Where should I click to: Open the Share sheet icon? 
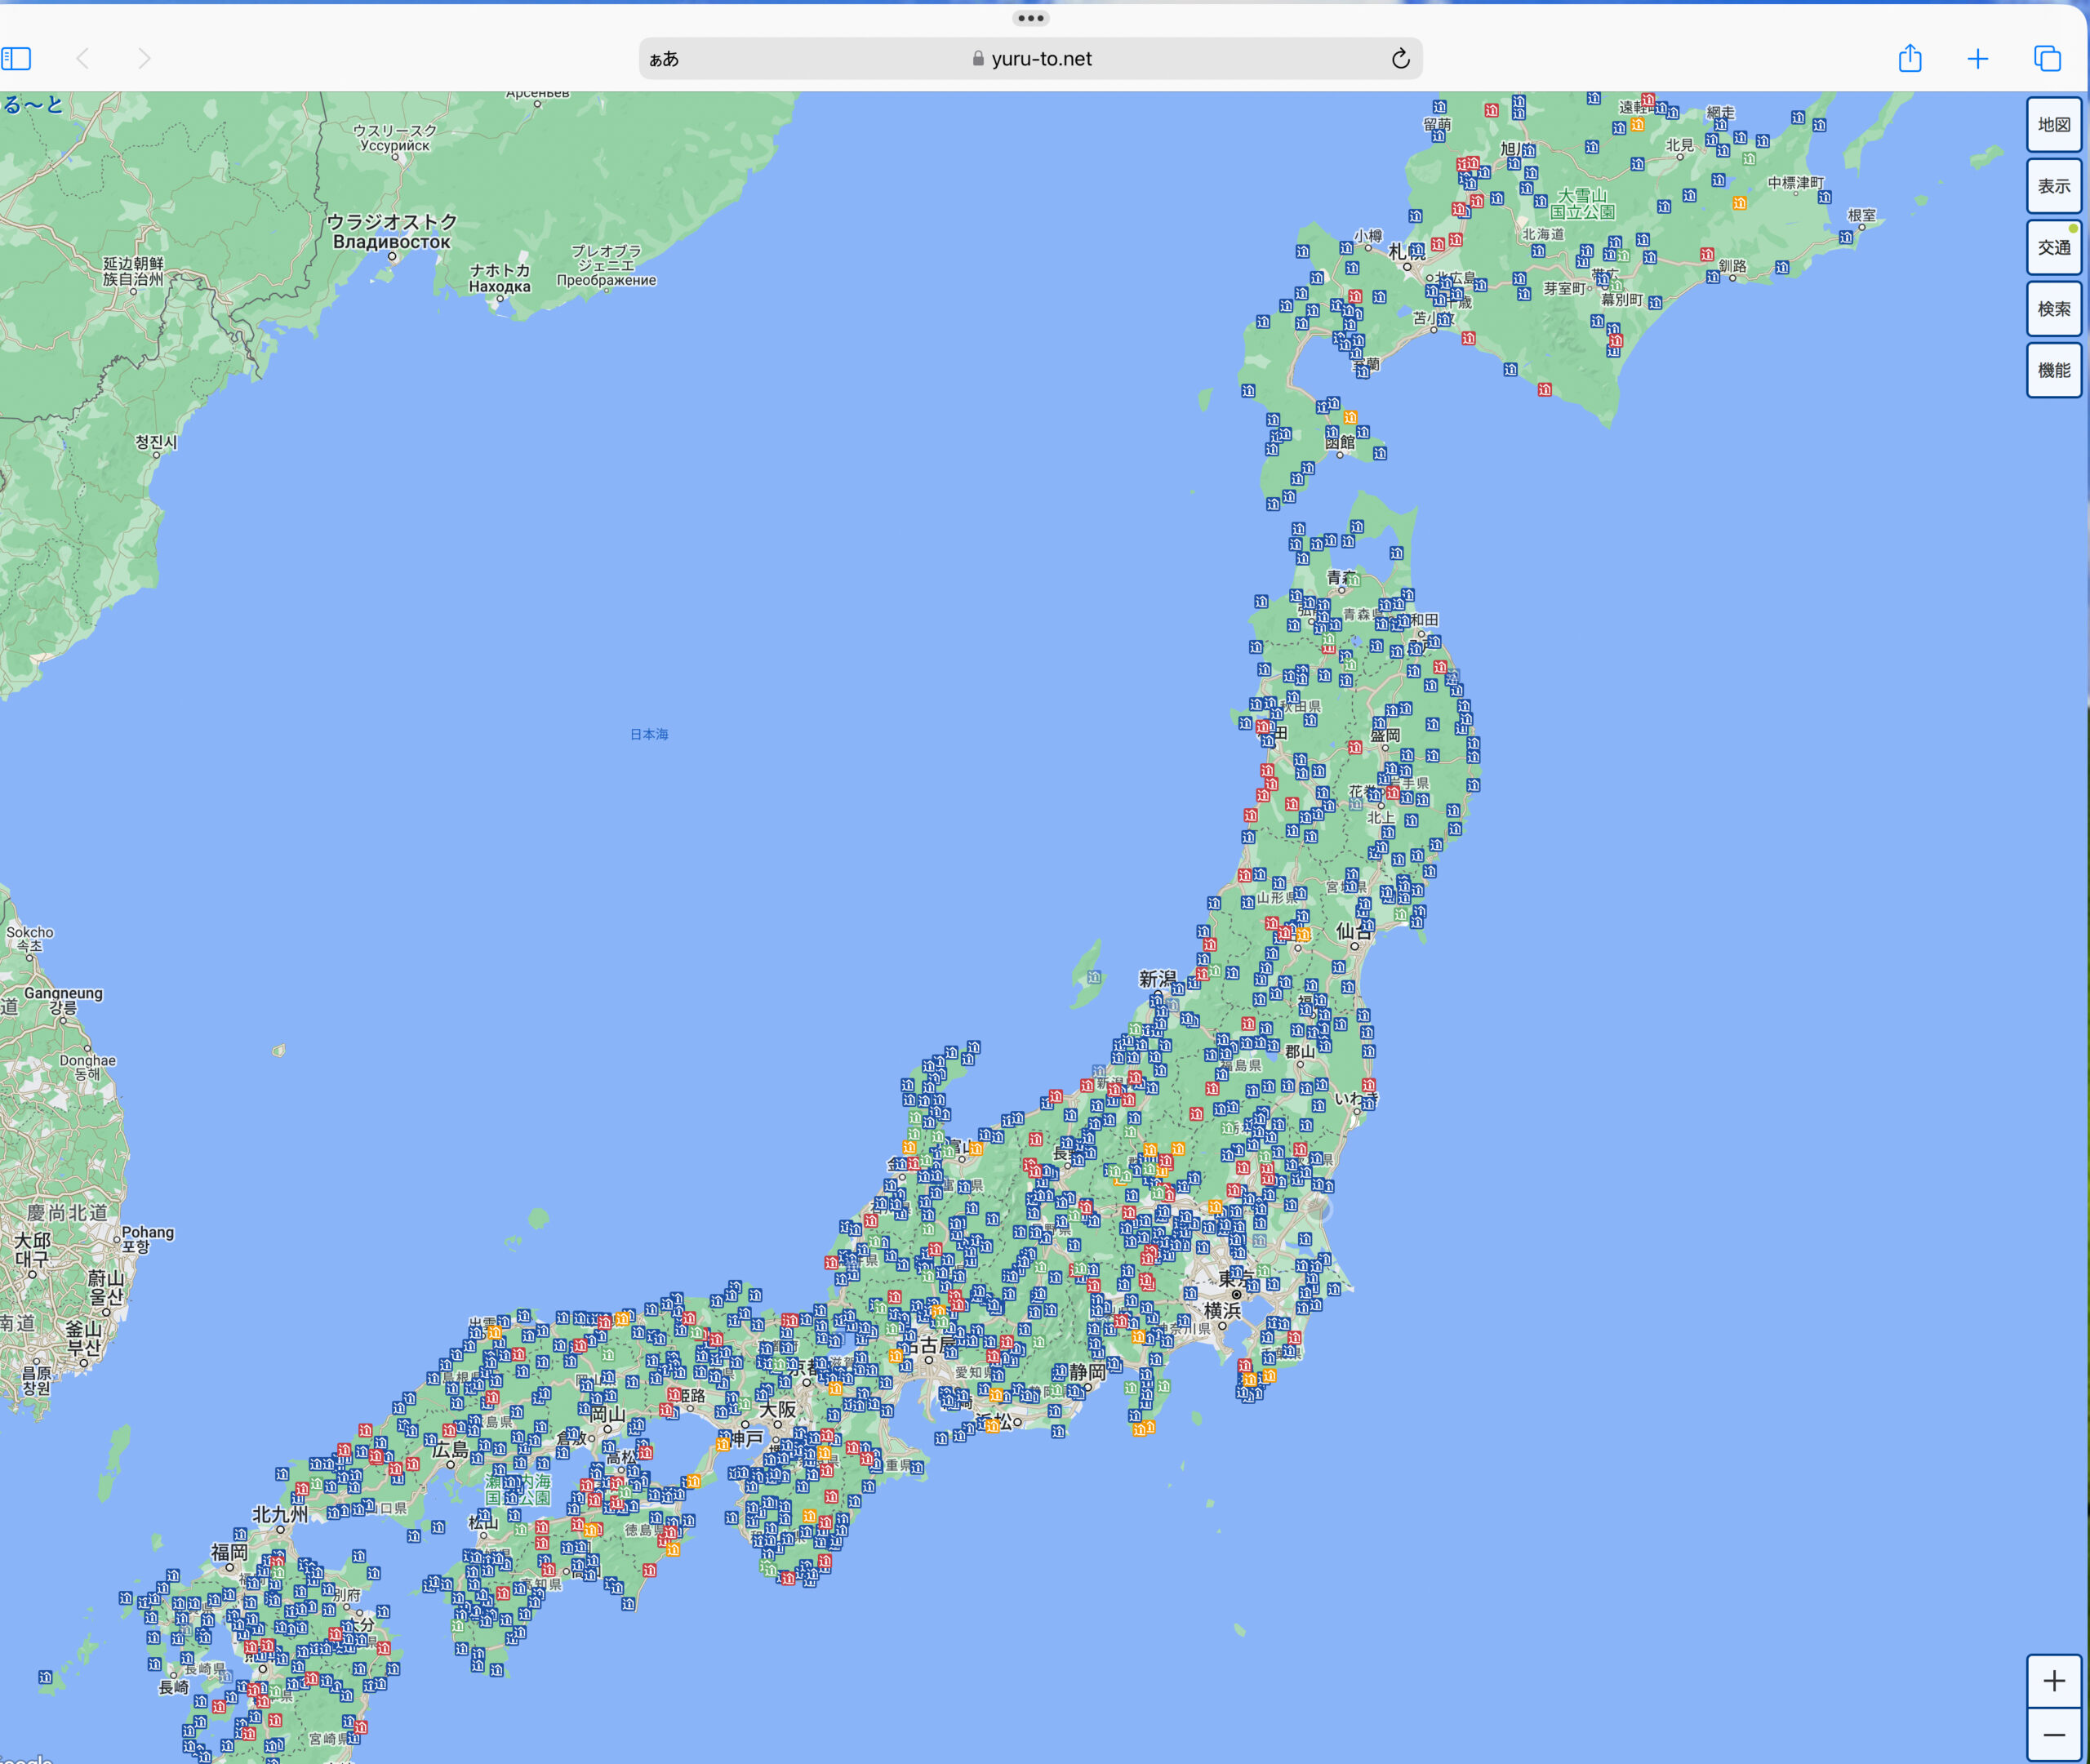(1910, 58)
